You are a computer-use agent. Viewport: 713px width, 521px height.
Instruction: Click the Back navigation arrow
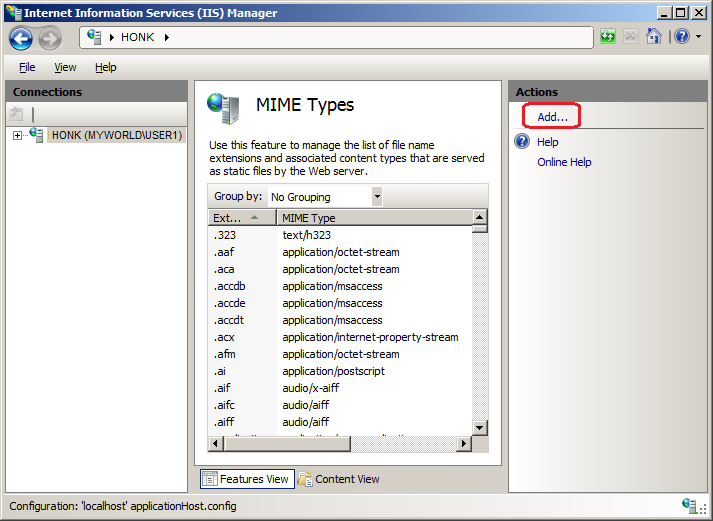pos(21,38)
